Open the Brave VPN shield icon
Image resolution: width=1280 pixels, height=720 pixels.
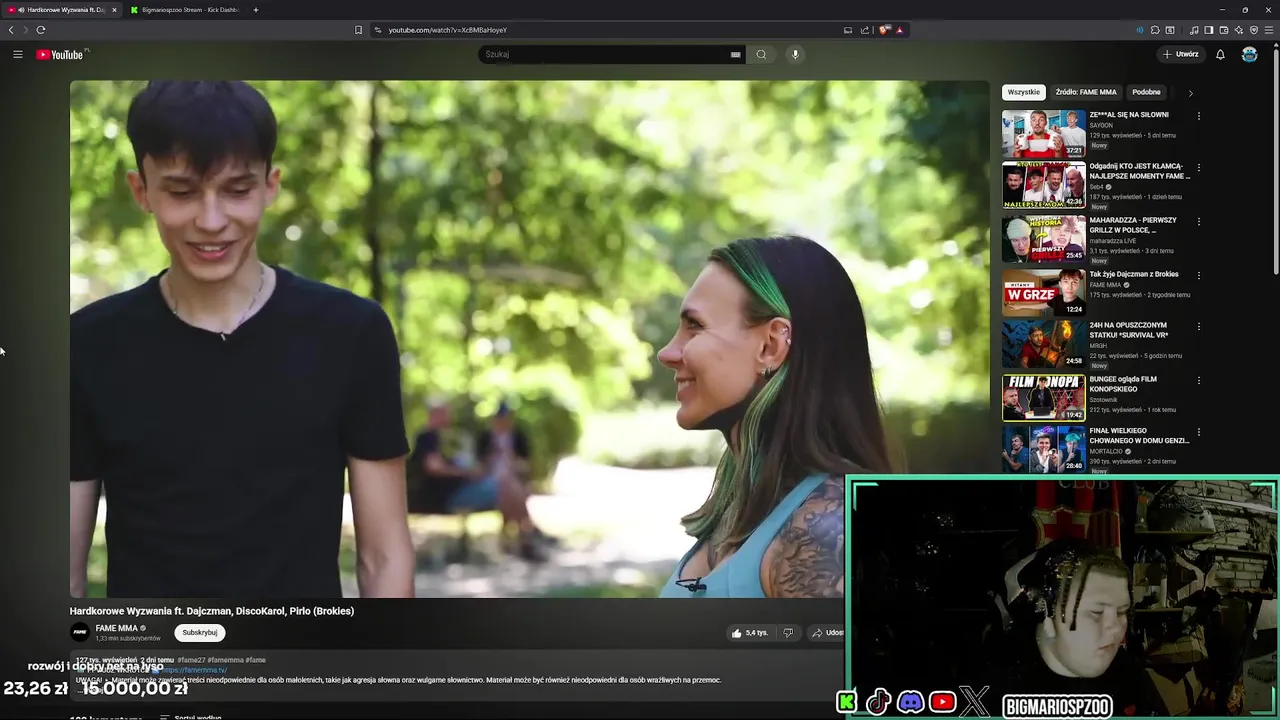click(x=1254, y=30)
